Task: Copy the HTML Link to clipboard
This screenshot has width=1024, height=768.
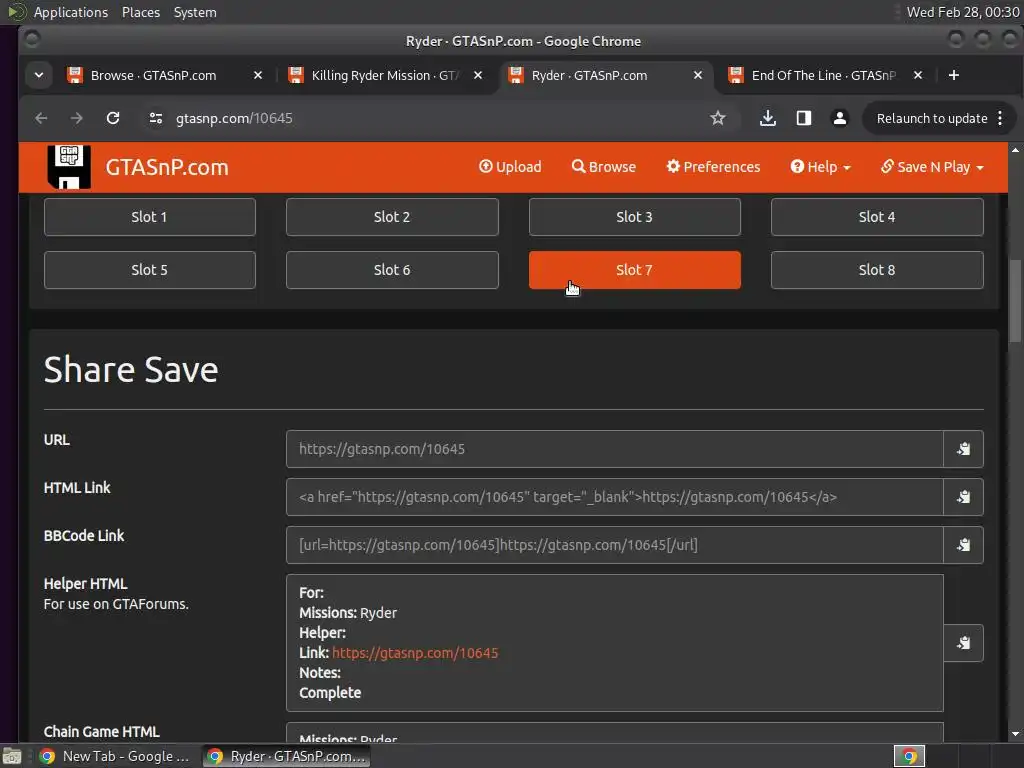Action: [963, 497]
